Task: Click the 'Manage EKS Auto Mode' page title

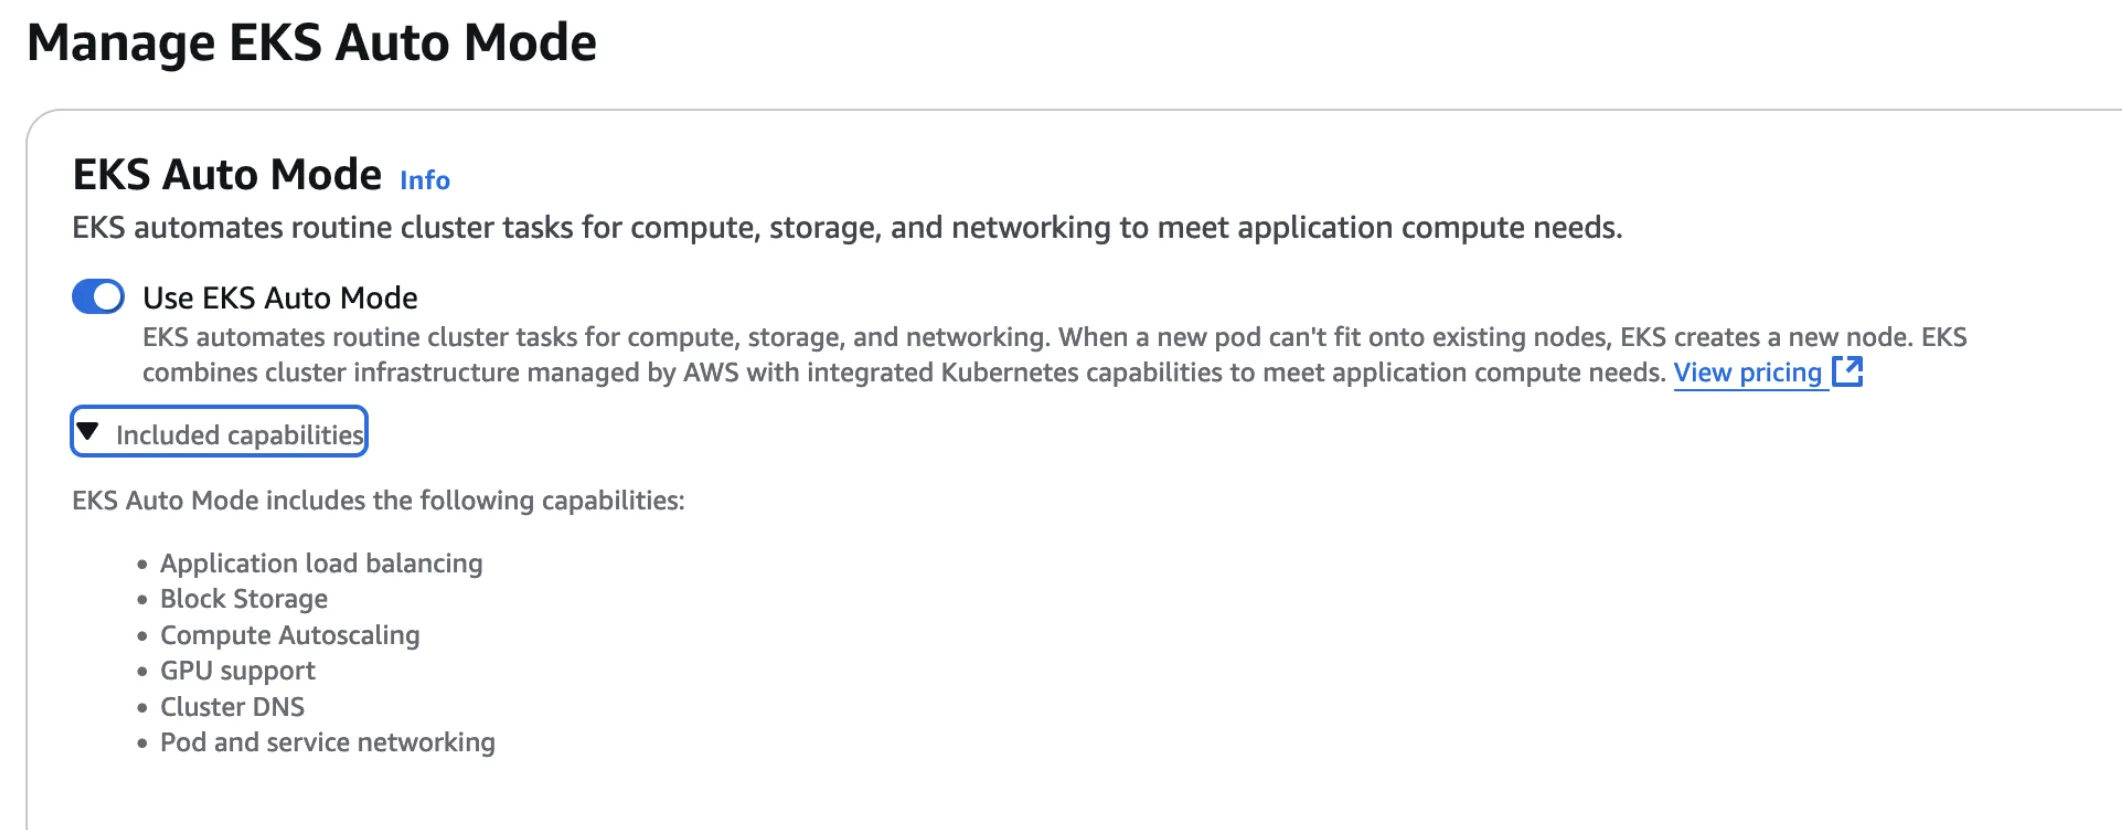Action: [311, 43]
